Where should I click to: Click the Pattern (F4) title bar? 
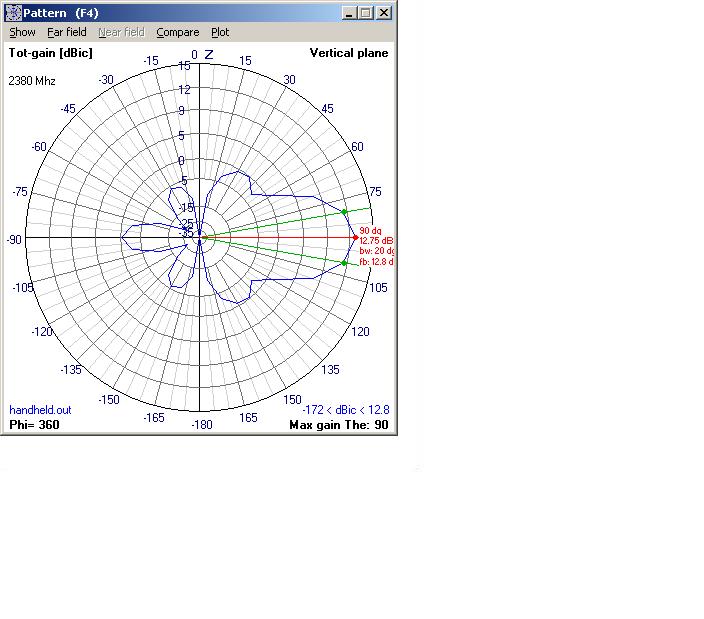click(x=200, y=13)
